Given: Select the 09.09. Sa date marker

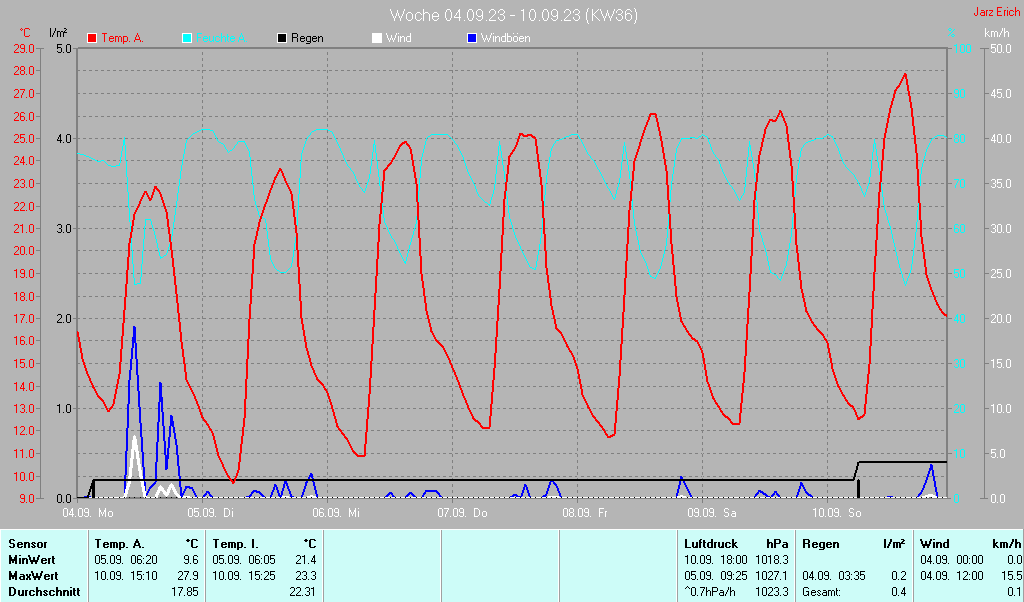Looking at the screenshot, I should (711, 513).
